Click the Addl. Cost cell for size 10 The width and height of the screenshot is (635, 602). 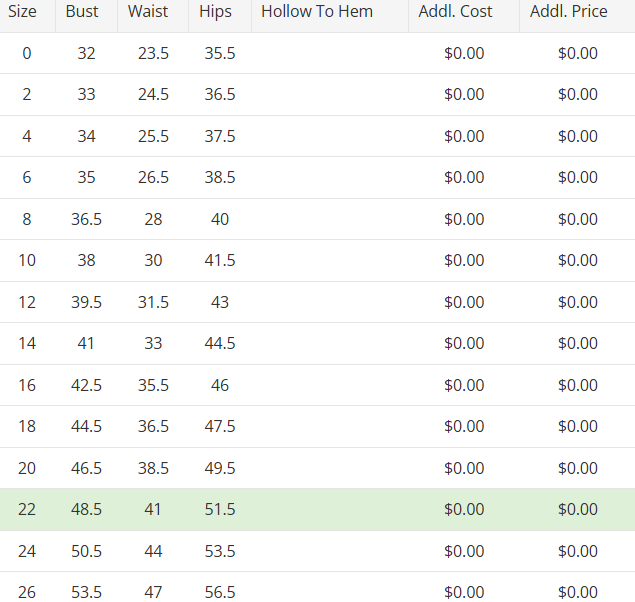coord(464,260)
